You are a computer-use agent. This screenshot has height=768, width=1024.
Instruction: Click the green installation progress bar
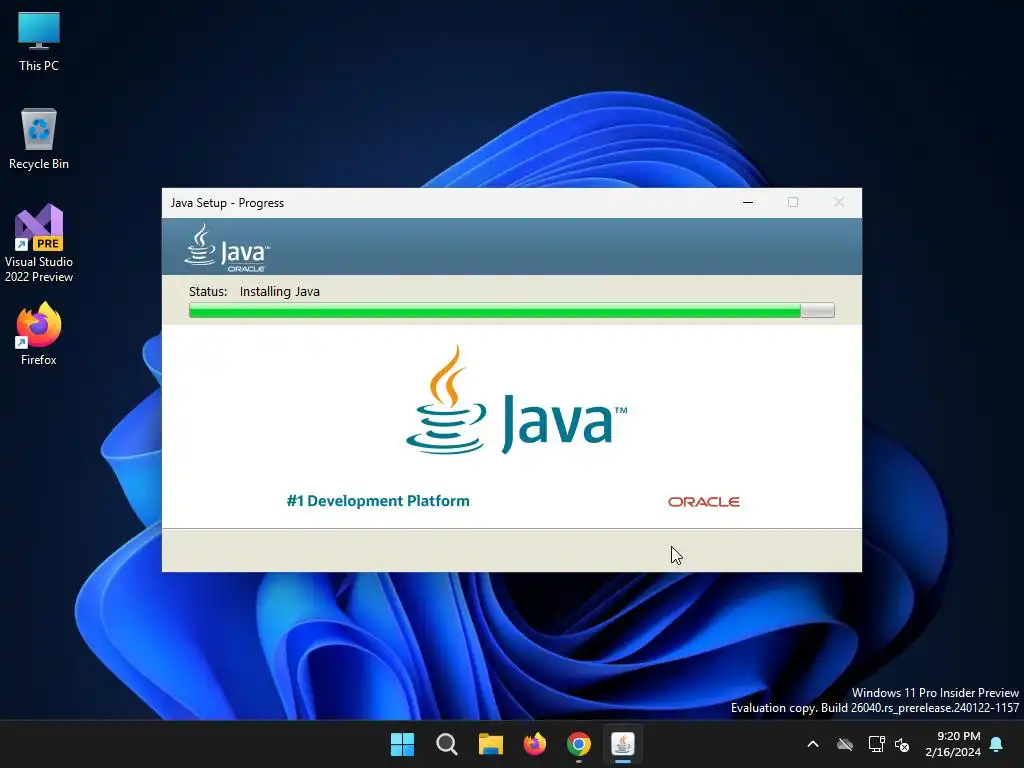pyautogui.click(x=511, y=310)
